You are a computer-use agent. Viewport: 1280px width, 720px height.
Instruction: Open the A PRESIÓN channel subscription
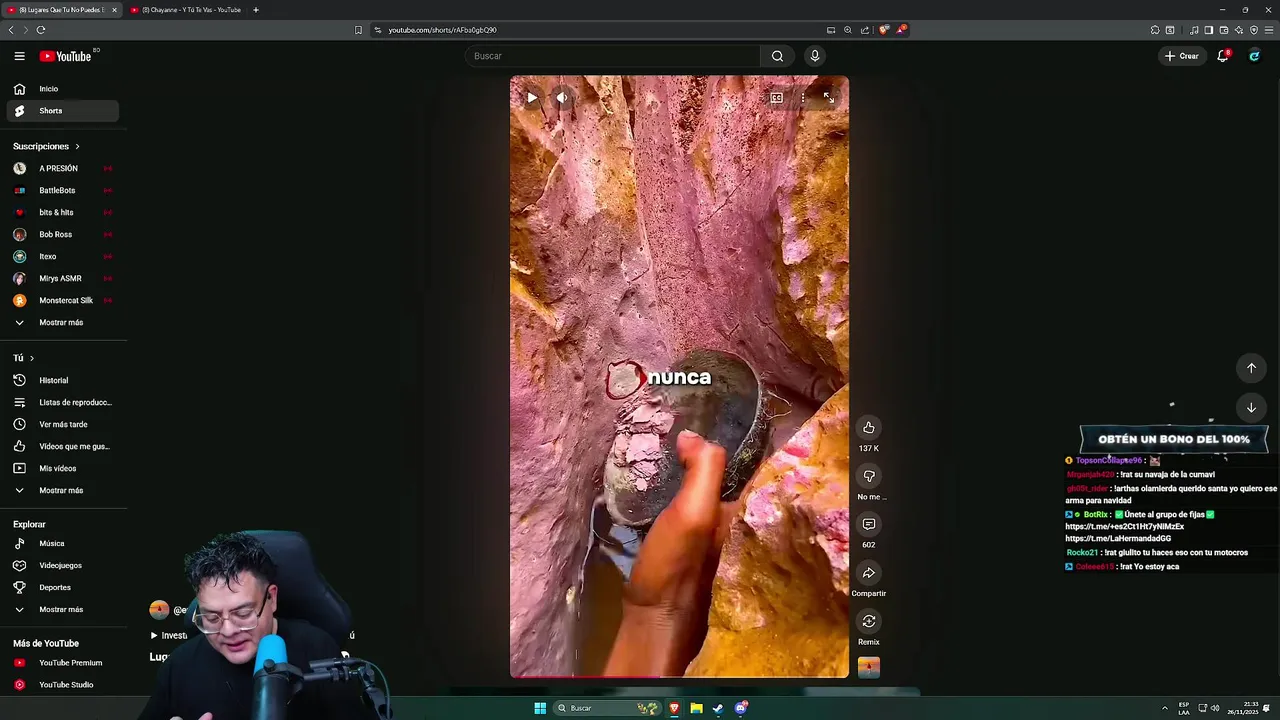[62, 169]
